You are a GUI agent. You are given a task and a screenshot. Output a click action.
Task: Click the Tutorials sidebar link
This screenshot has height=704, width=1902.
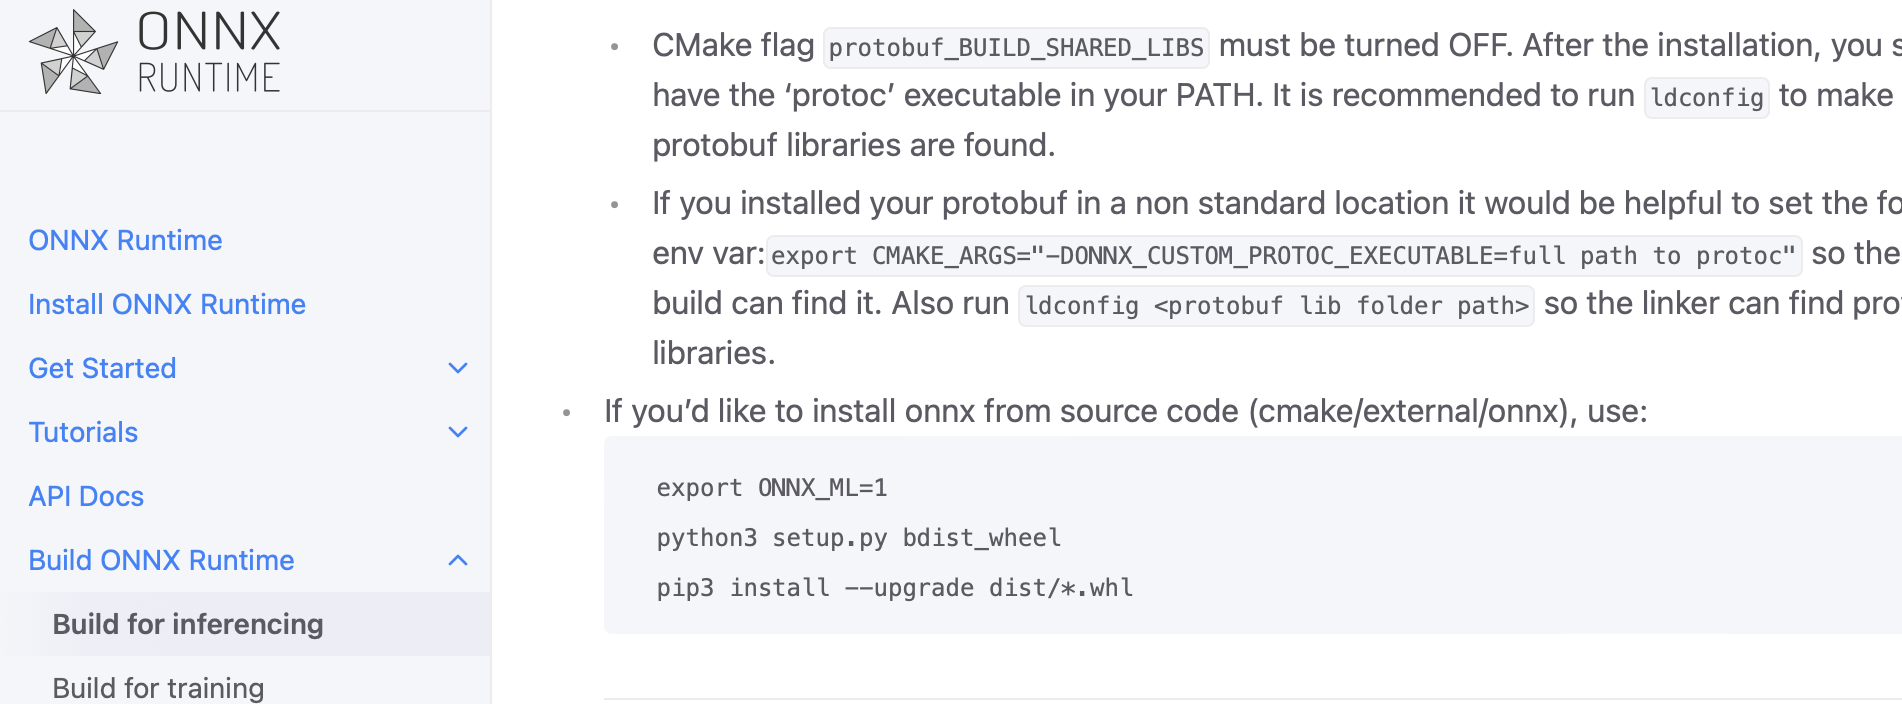click(x=83, y=432)
